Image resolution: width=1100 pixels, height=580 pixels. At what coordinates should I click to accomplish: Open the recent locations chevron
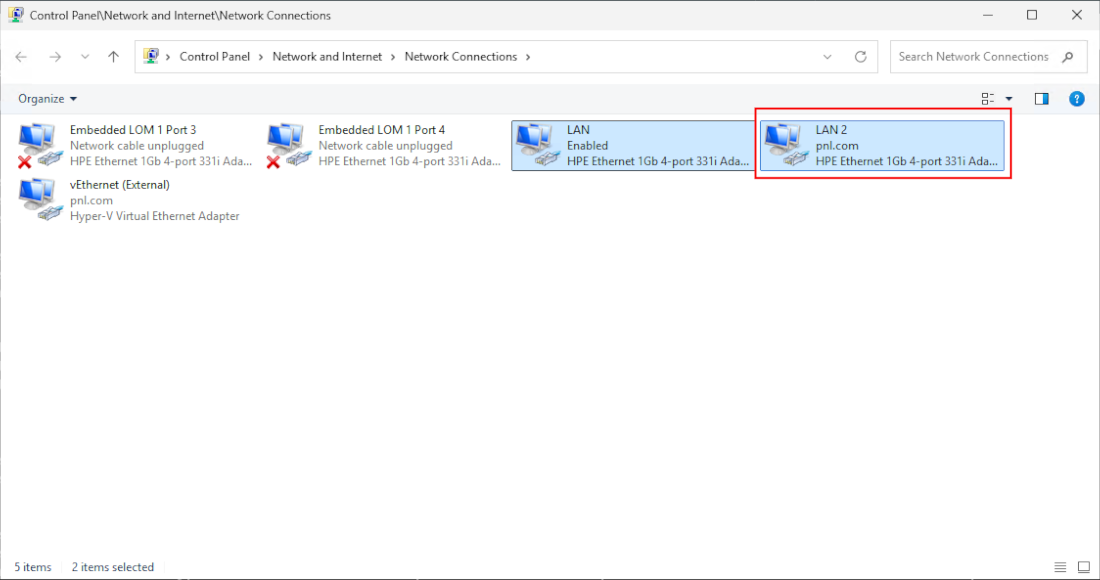(85, 57)
